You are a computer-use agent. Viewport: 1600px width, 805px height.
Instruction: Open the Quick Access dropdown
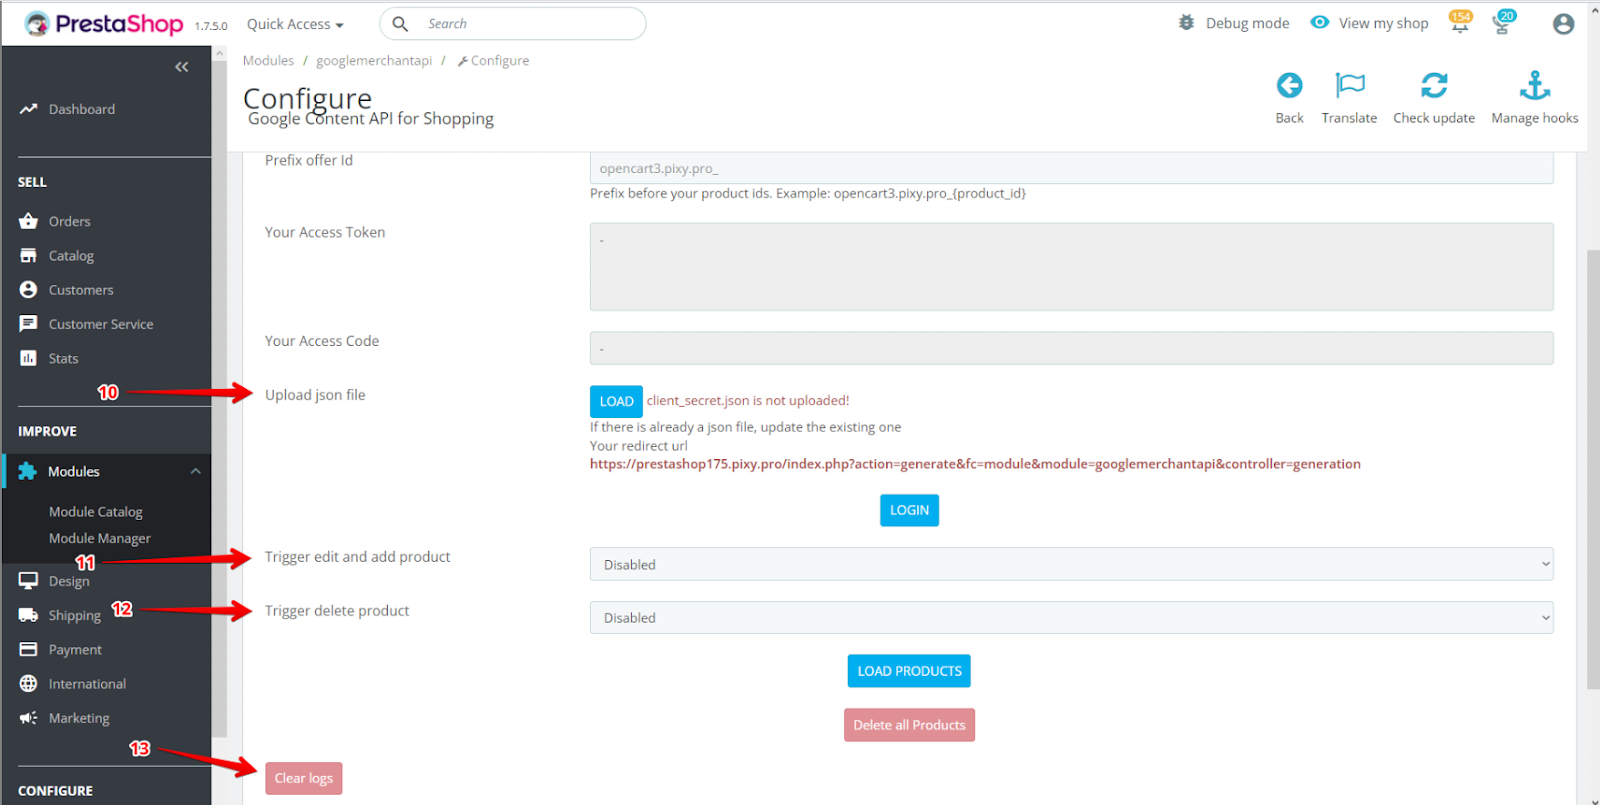click(295, 24)
